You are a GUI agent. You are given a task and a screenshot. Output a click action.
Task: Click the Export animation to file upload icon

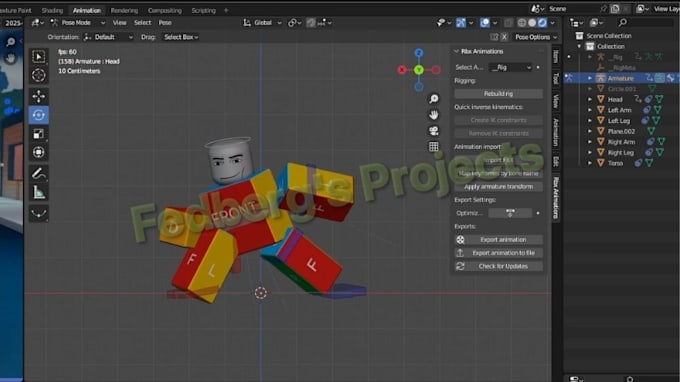click(460, 253)
